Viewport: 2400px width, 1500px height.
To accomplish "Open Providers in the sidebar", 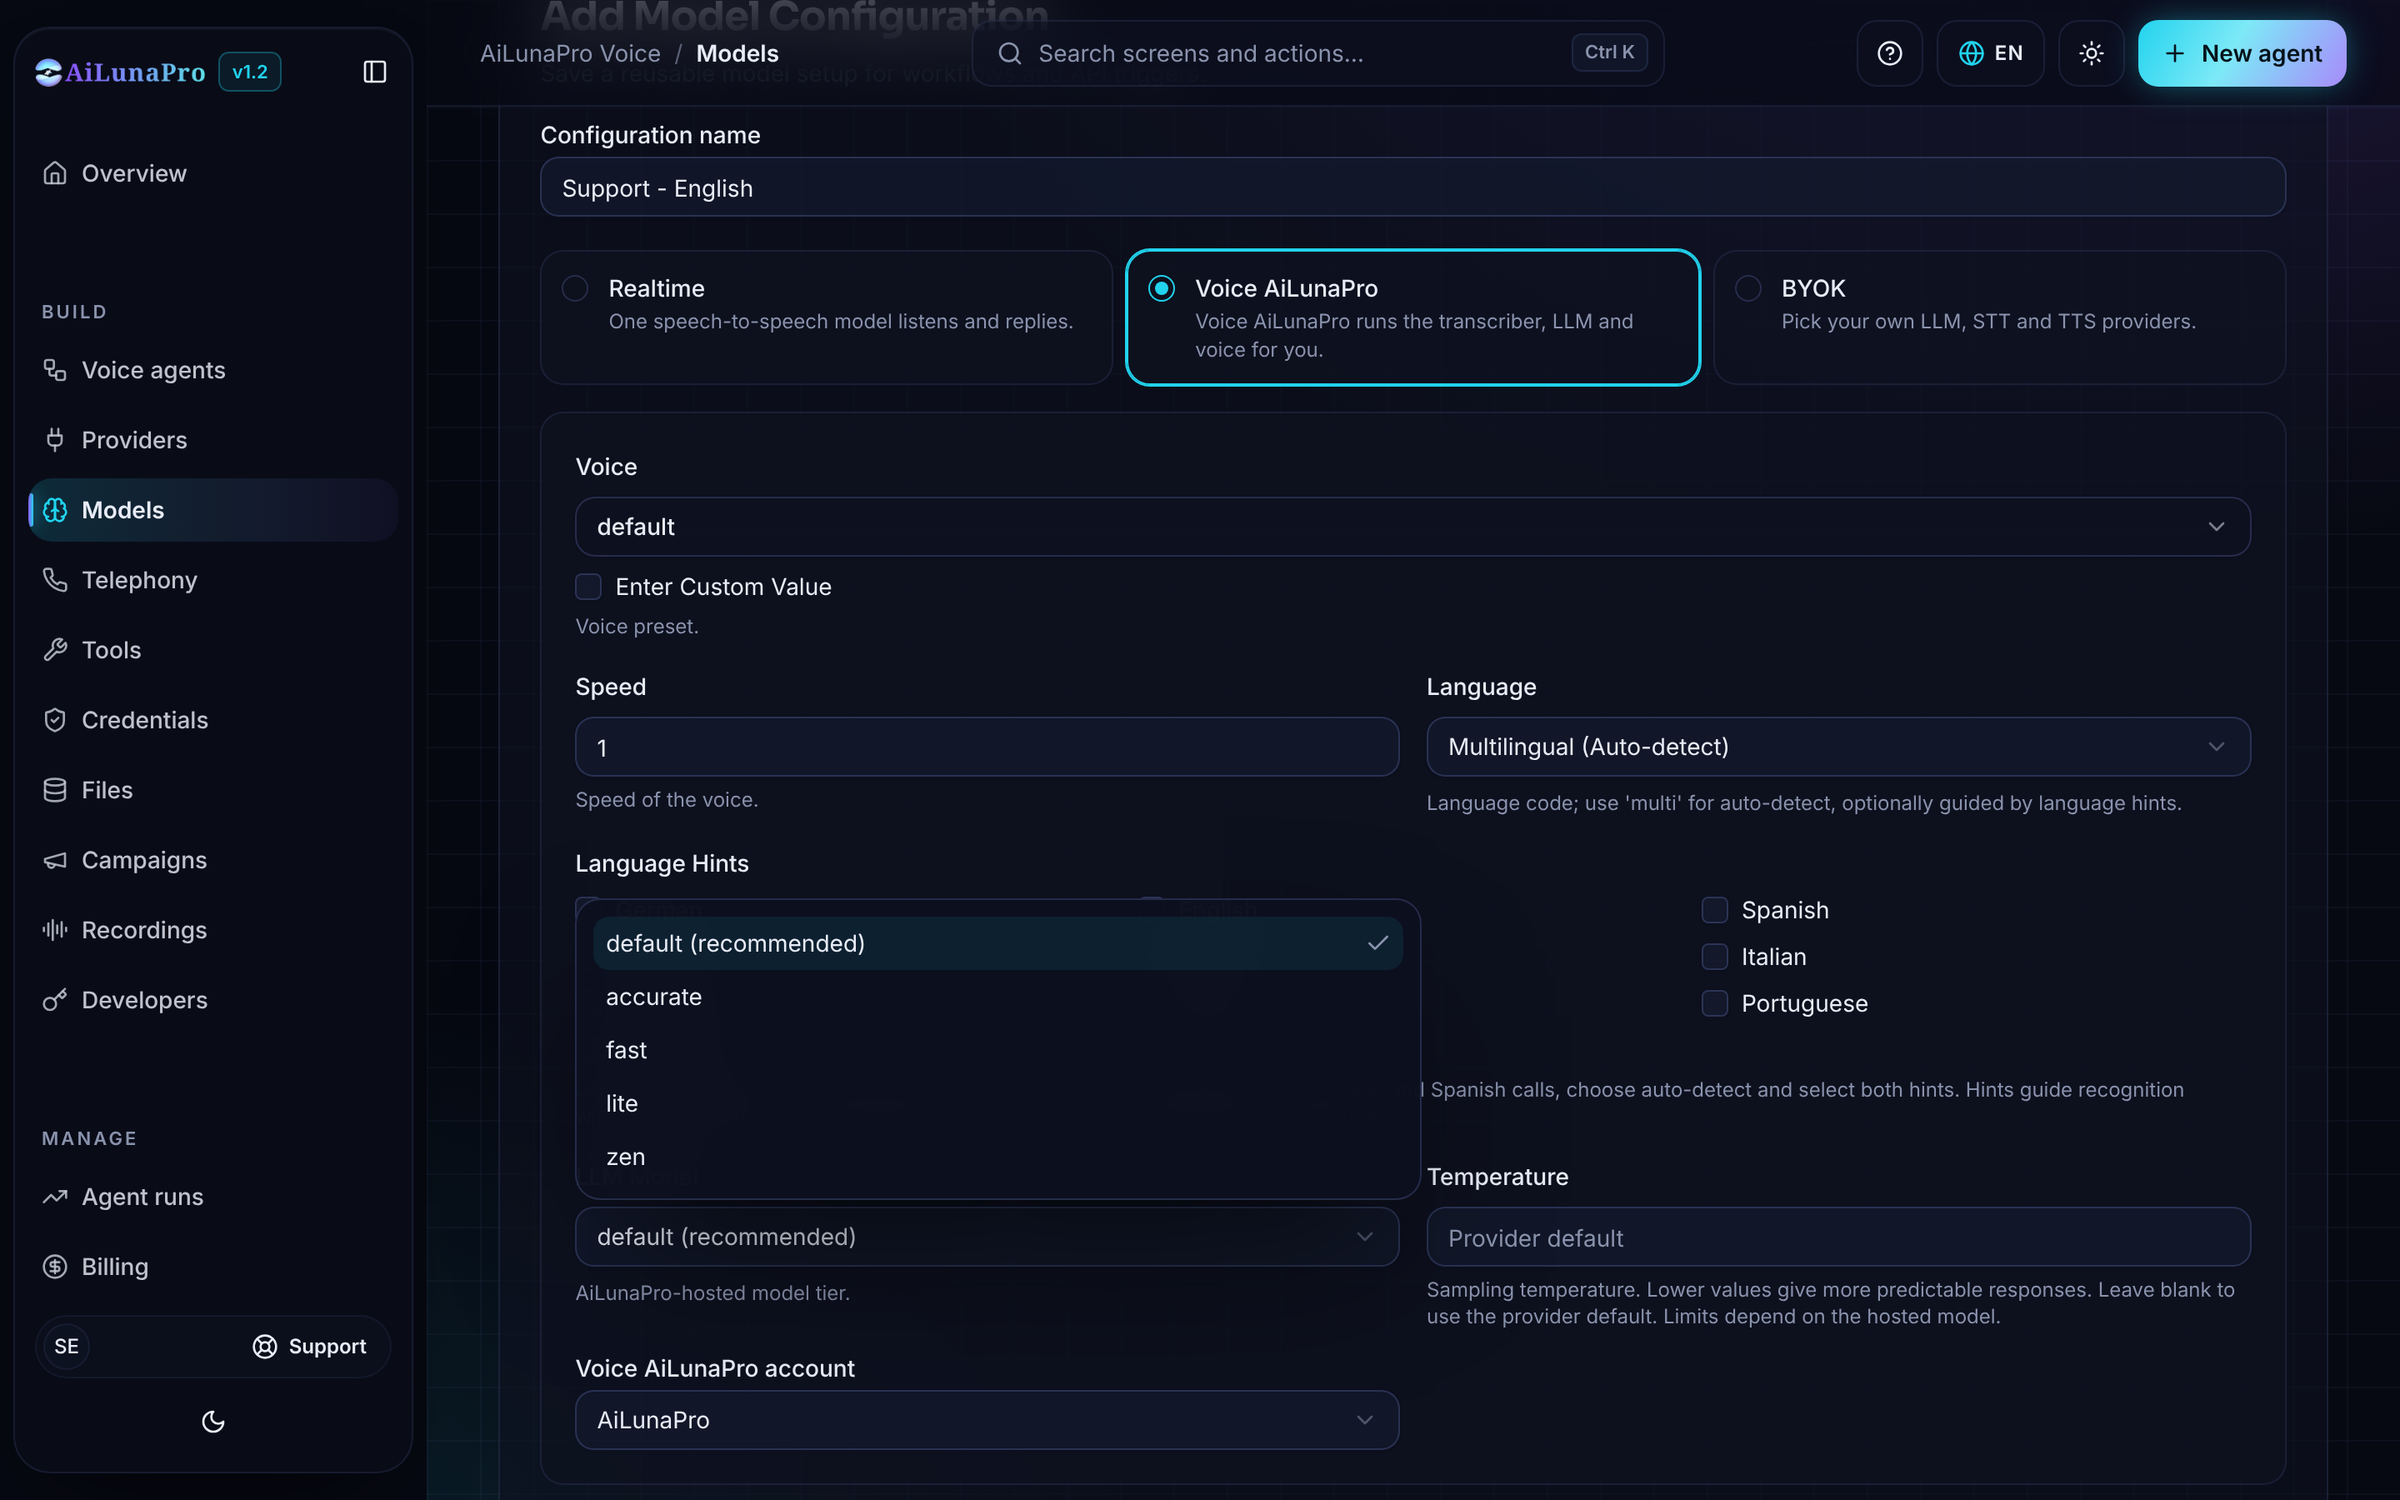I will click(x=213, y=440).
